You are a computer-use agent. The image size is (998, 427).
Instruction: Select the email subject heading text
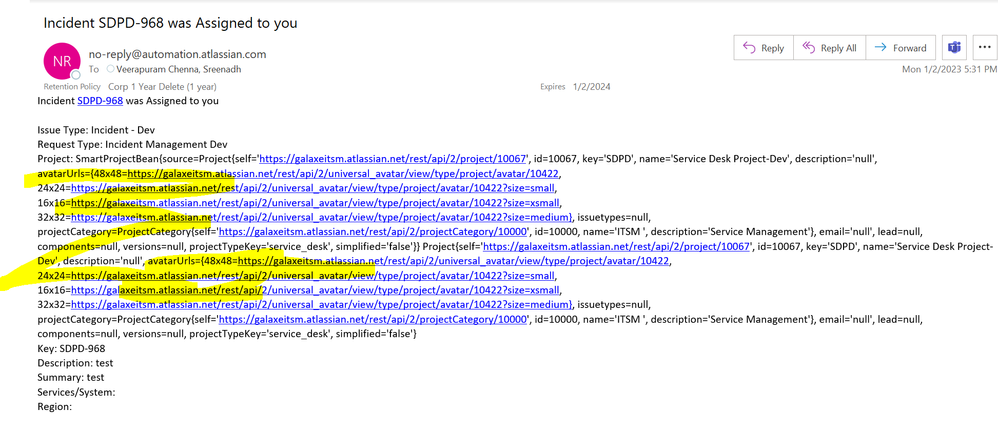coord(171,24)
